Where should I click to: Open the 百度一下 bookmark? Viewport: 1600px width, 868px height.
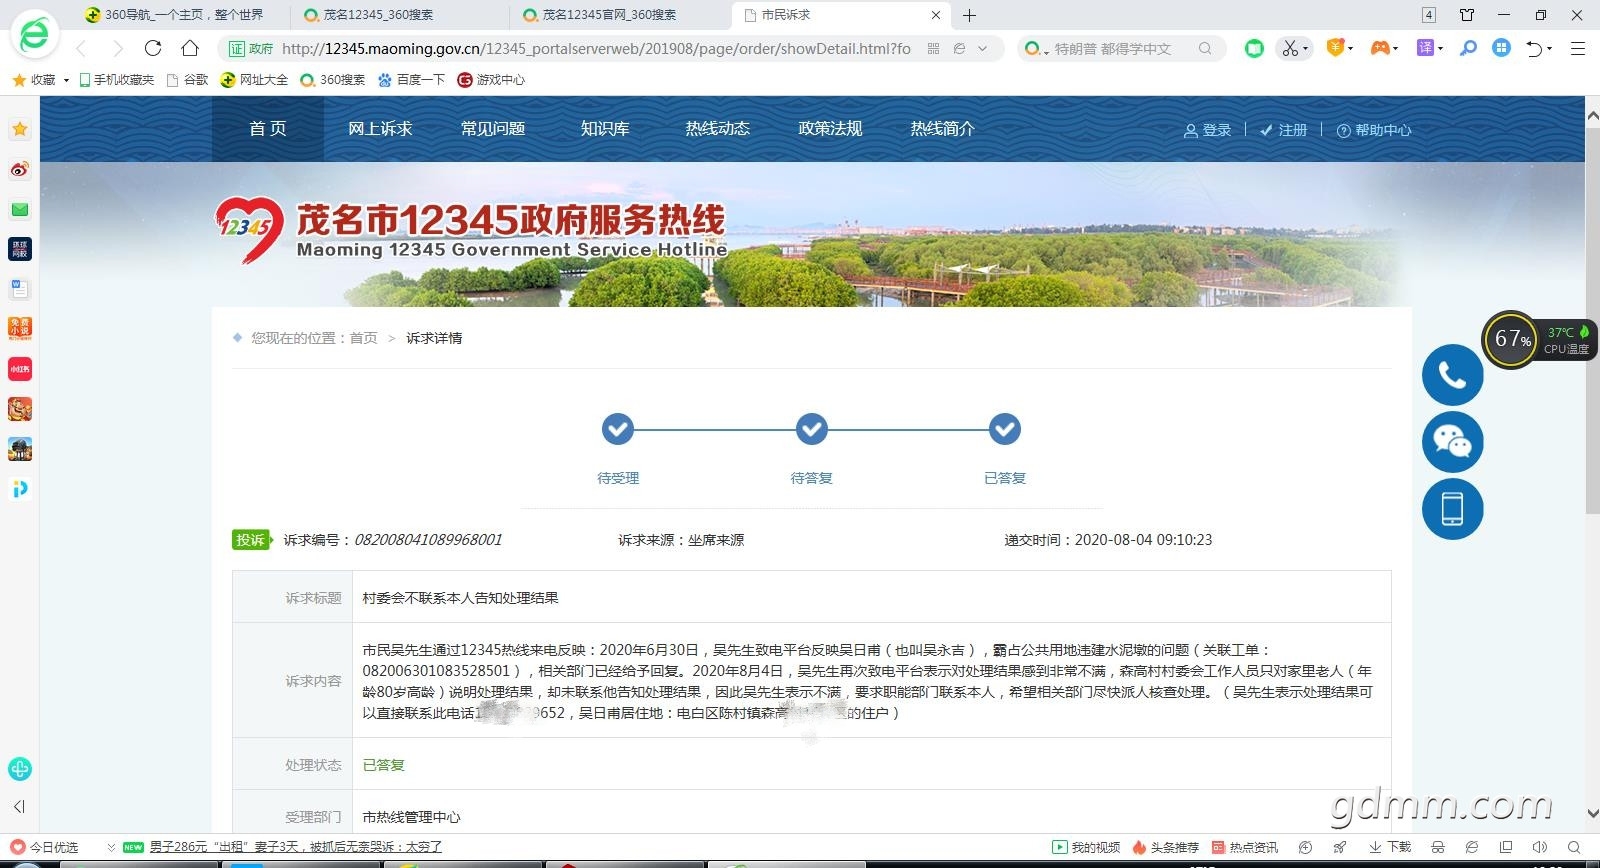[x=411, y=80]
